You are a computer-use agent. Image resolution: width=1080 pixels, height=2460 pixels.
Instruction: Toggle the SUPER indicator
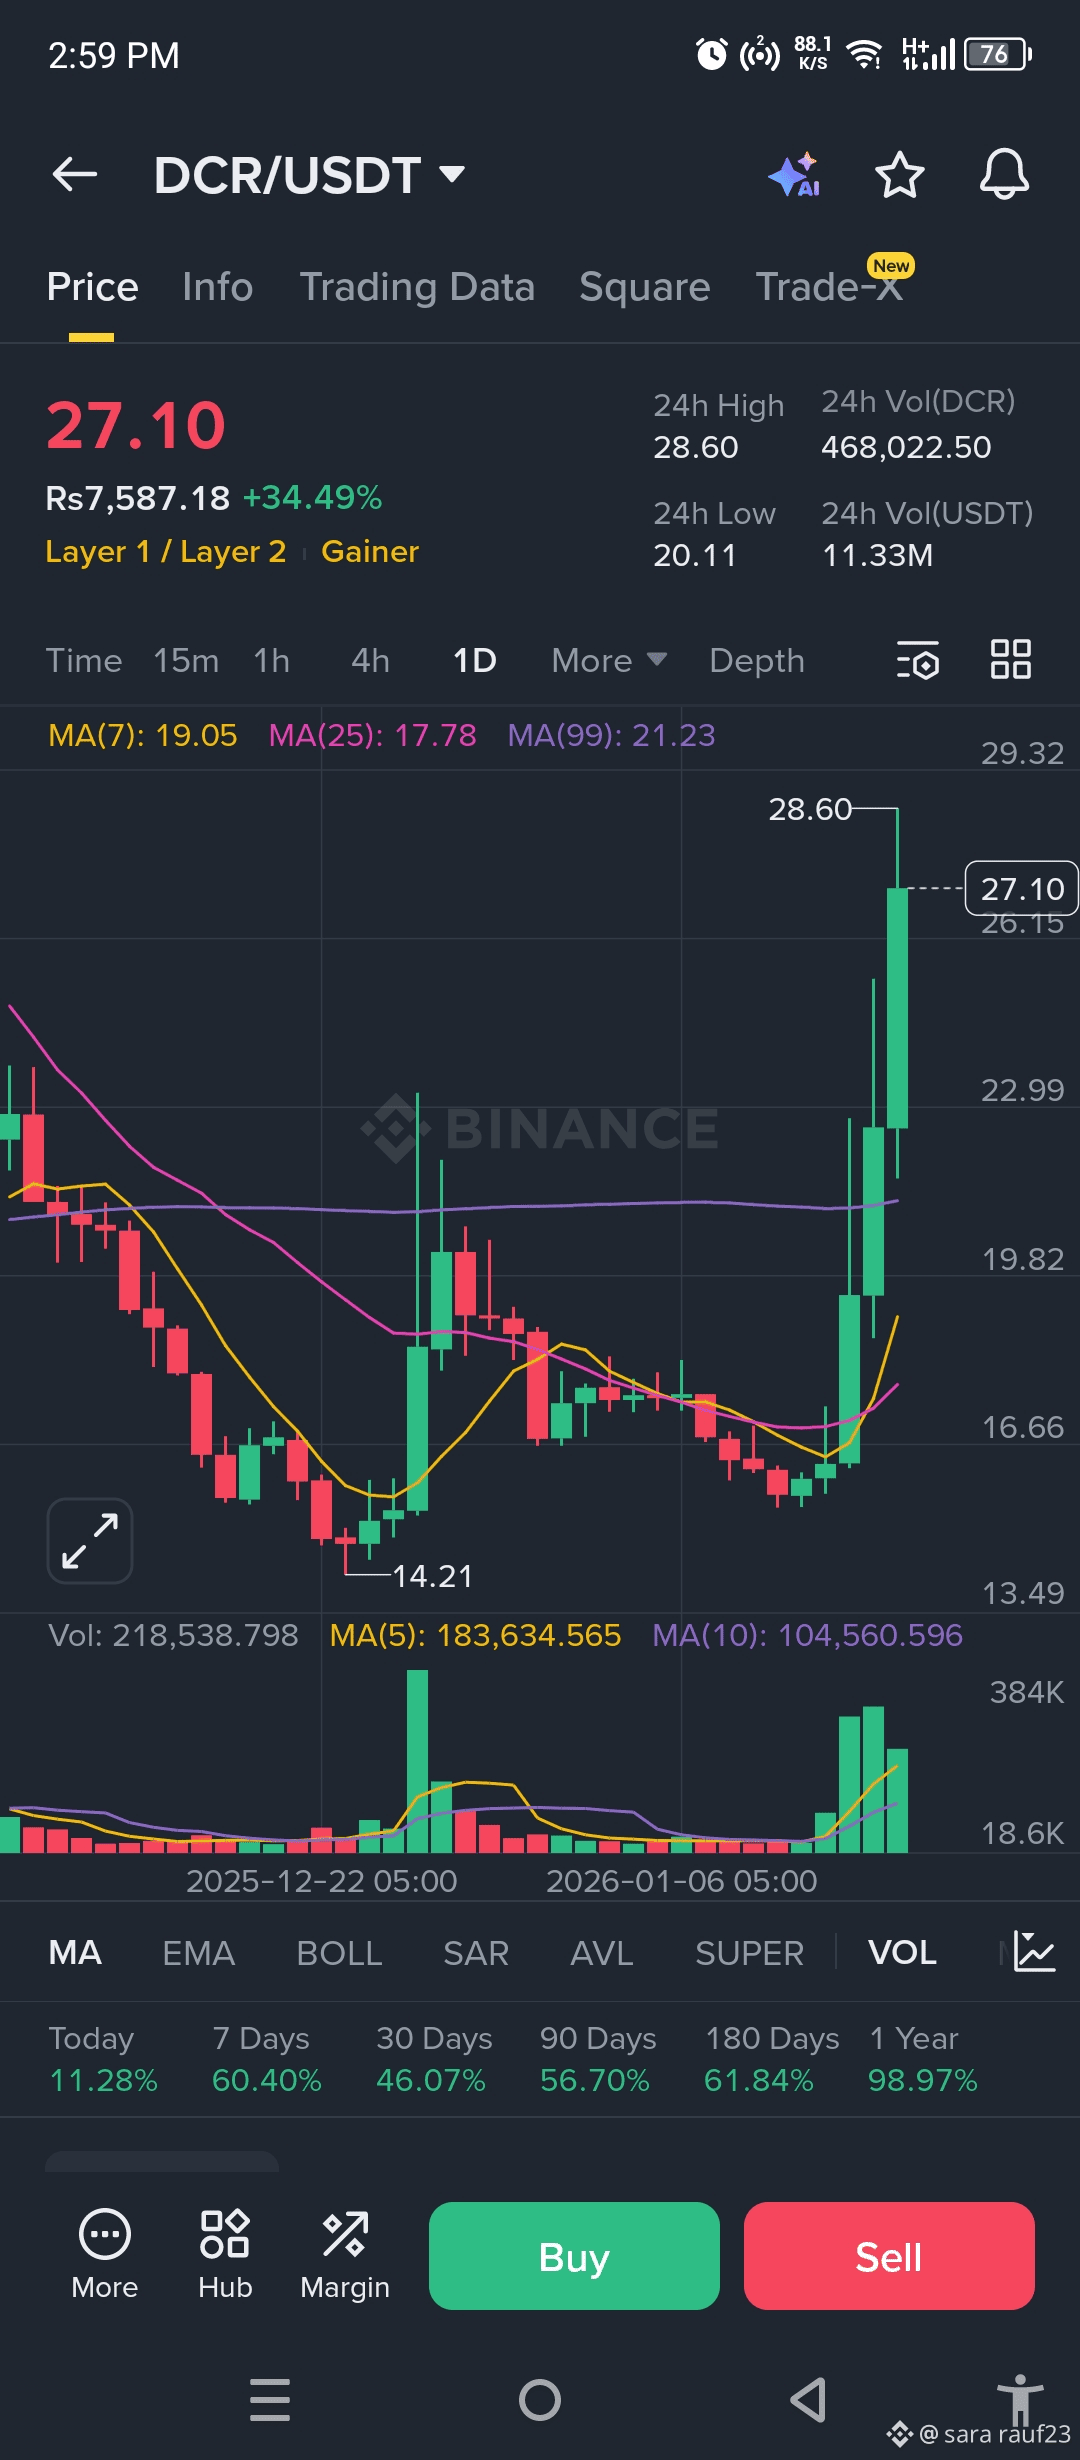tap(749, 1953)
